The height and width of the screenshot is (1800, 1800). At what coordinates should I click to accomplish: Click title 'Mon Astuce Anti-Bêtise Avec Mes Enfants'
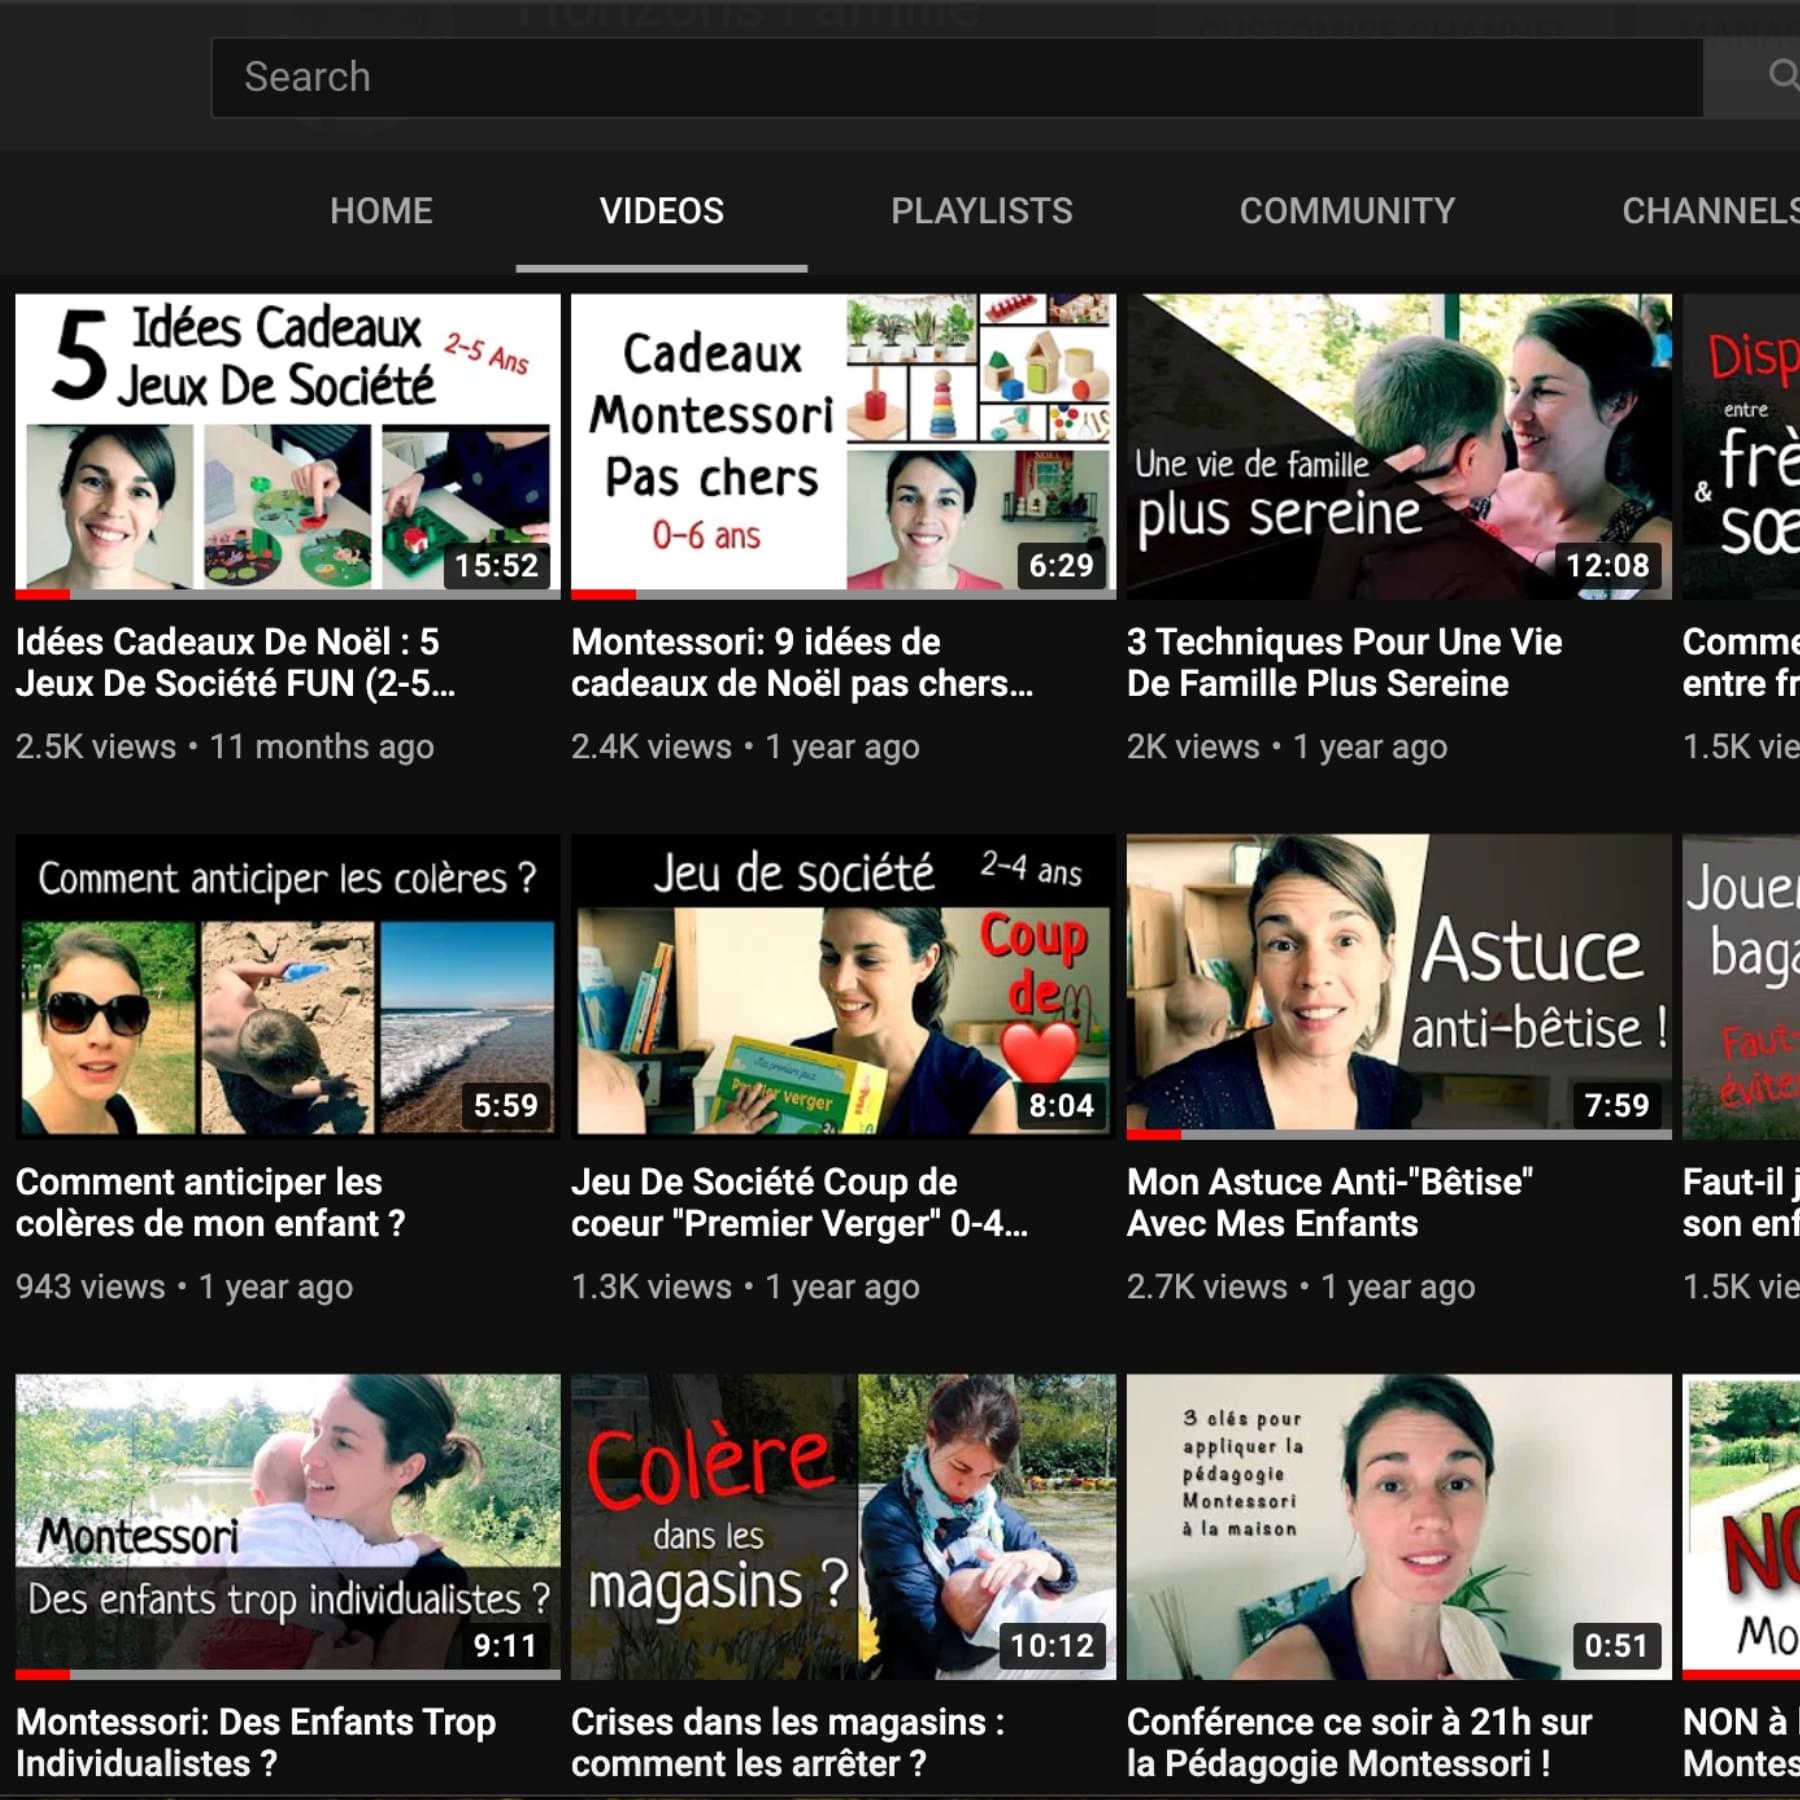tap(1330, 1202)
